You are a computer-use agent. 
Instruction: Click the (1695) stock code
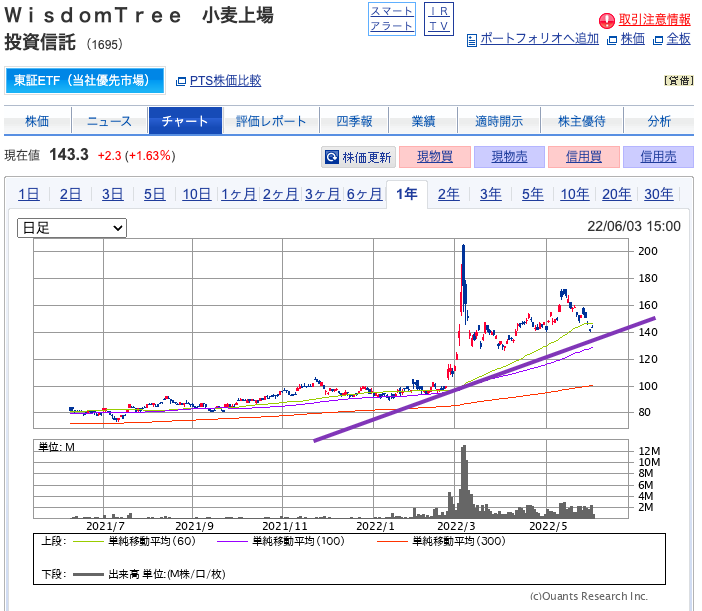click(x=104, y=44)
